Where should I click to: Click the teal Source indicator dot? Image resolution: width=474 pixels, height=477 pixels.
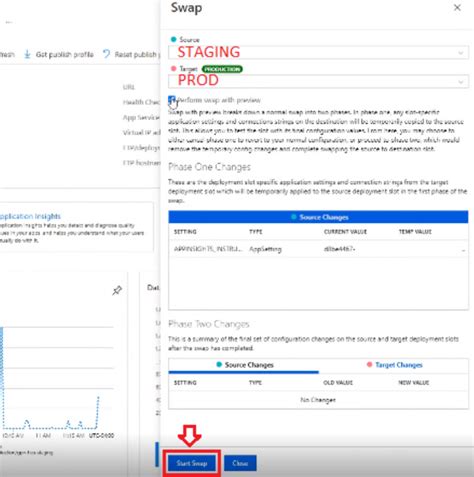tap(173, 39)
